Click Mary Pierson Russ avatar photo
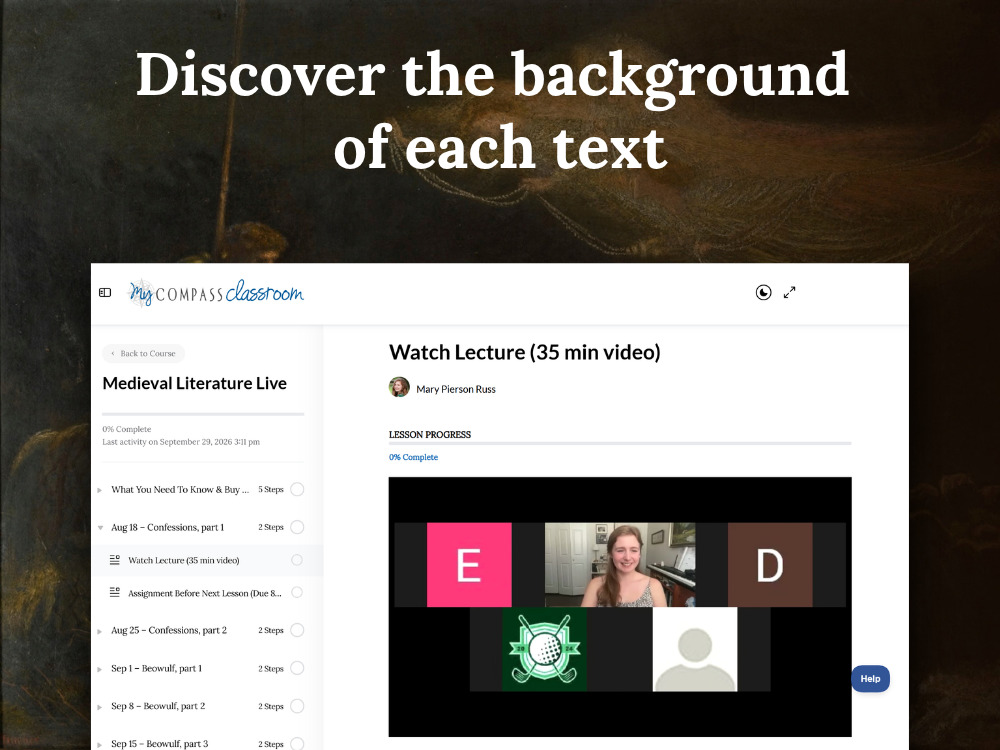The height and width of the screenshot is (750, 1000). coord(399,388)
